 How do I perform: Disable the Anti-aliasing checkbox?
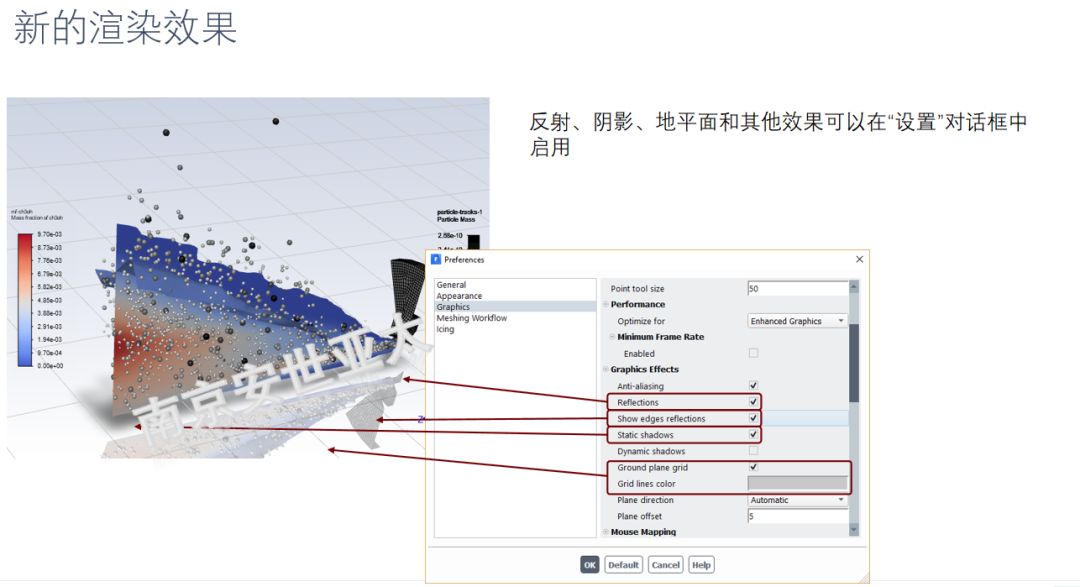point(753,386)
